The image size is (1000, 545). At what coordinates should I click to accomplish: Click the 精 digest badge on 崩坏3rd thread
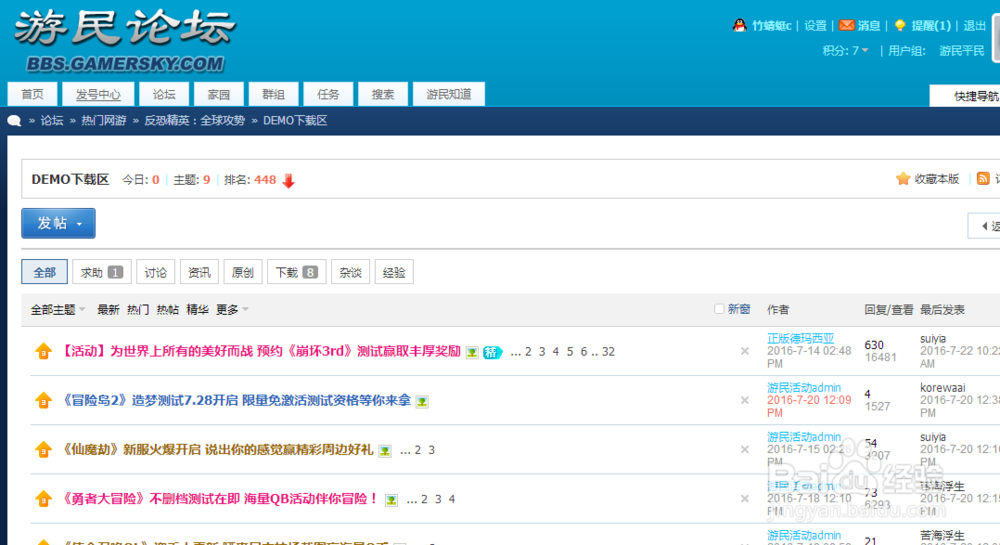pos(492,352)
